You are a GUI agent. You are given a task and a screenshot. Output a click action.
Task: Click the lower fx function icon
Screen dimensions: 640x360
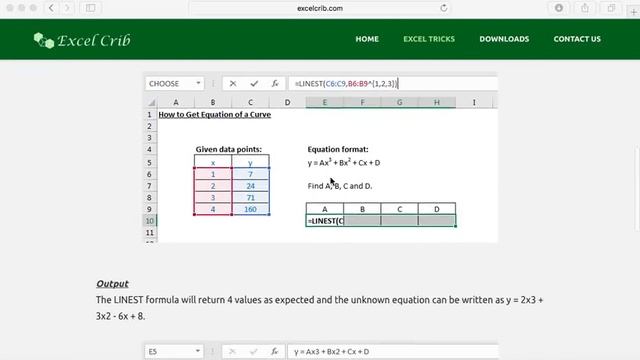pyautogui.click(x=275, y=351)
